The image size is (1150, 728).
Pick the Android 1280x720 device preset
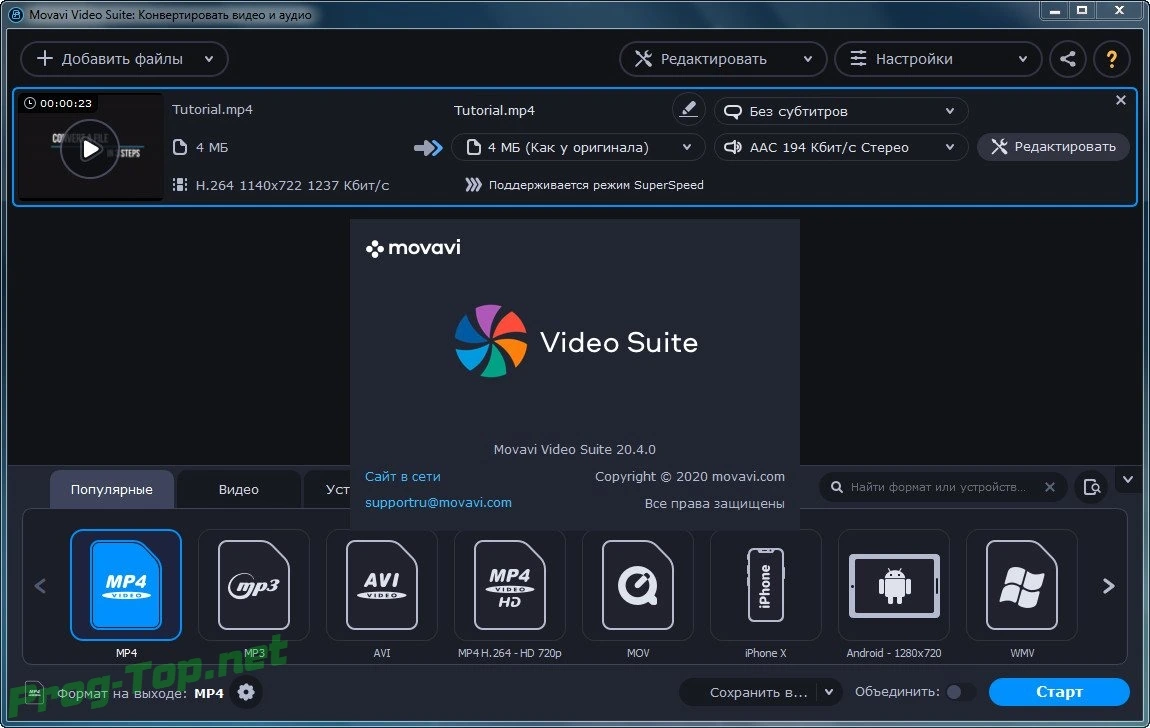coord(893,584)
